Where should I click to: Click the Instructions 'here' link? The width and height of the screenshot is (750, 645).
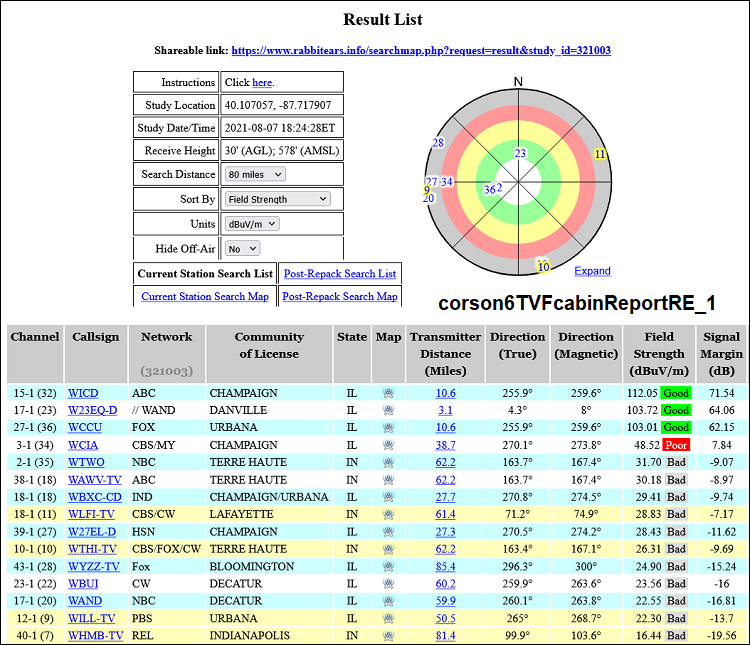pos(261,83)
